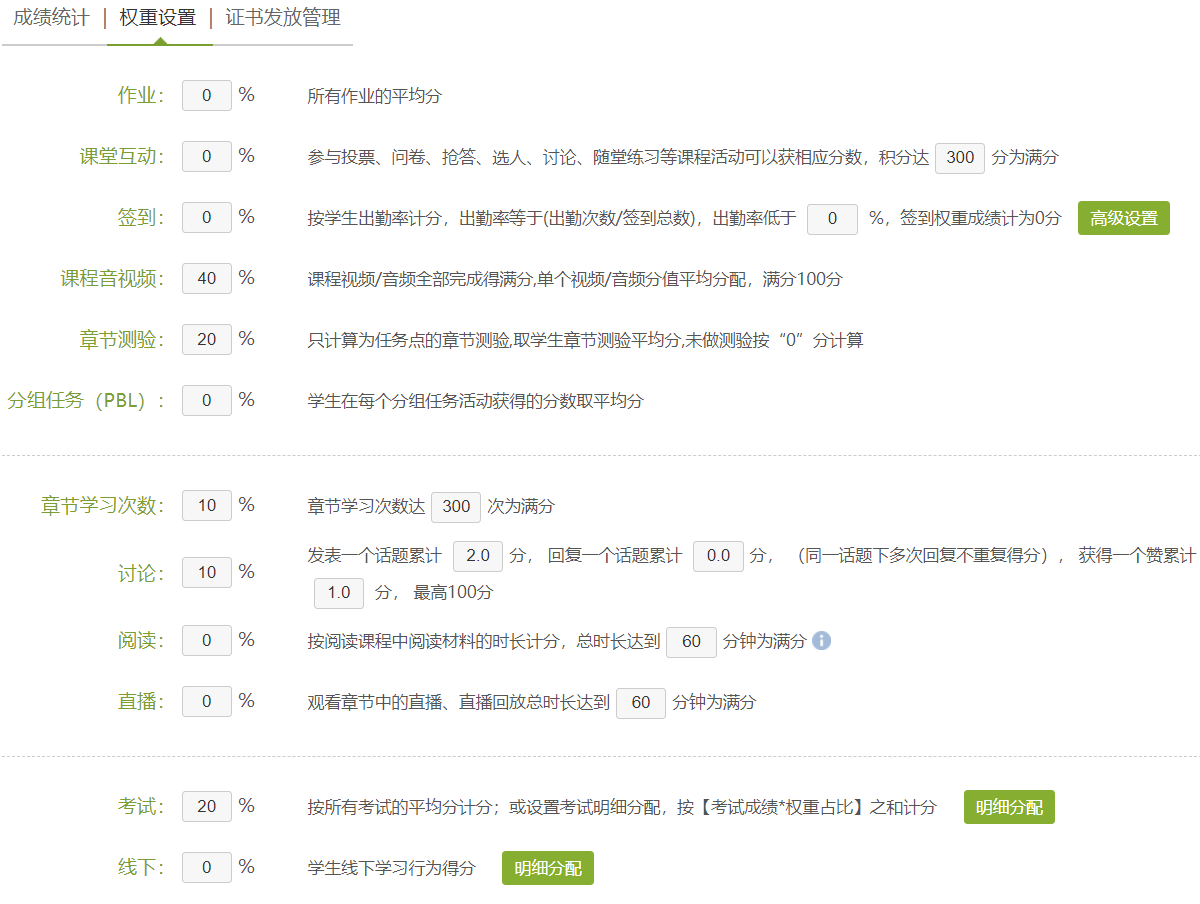1200x904 pixels.
Task: Click the 获得一个赞累计 1.0 field
Action: 340,593
